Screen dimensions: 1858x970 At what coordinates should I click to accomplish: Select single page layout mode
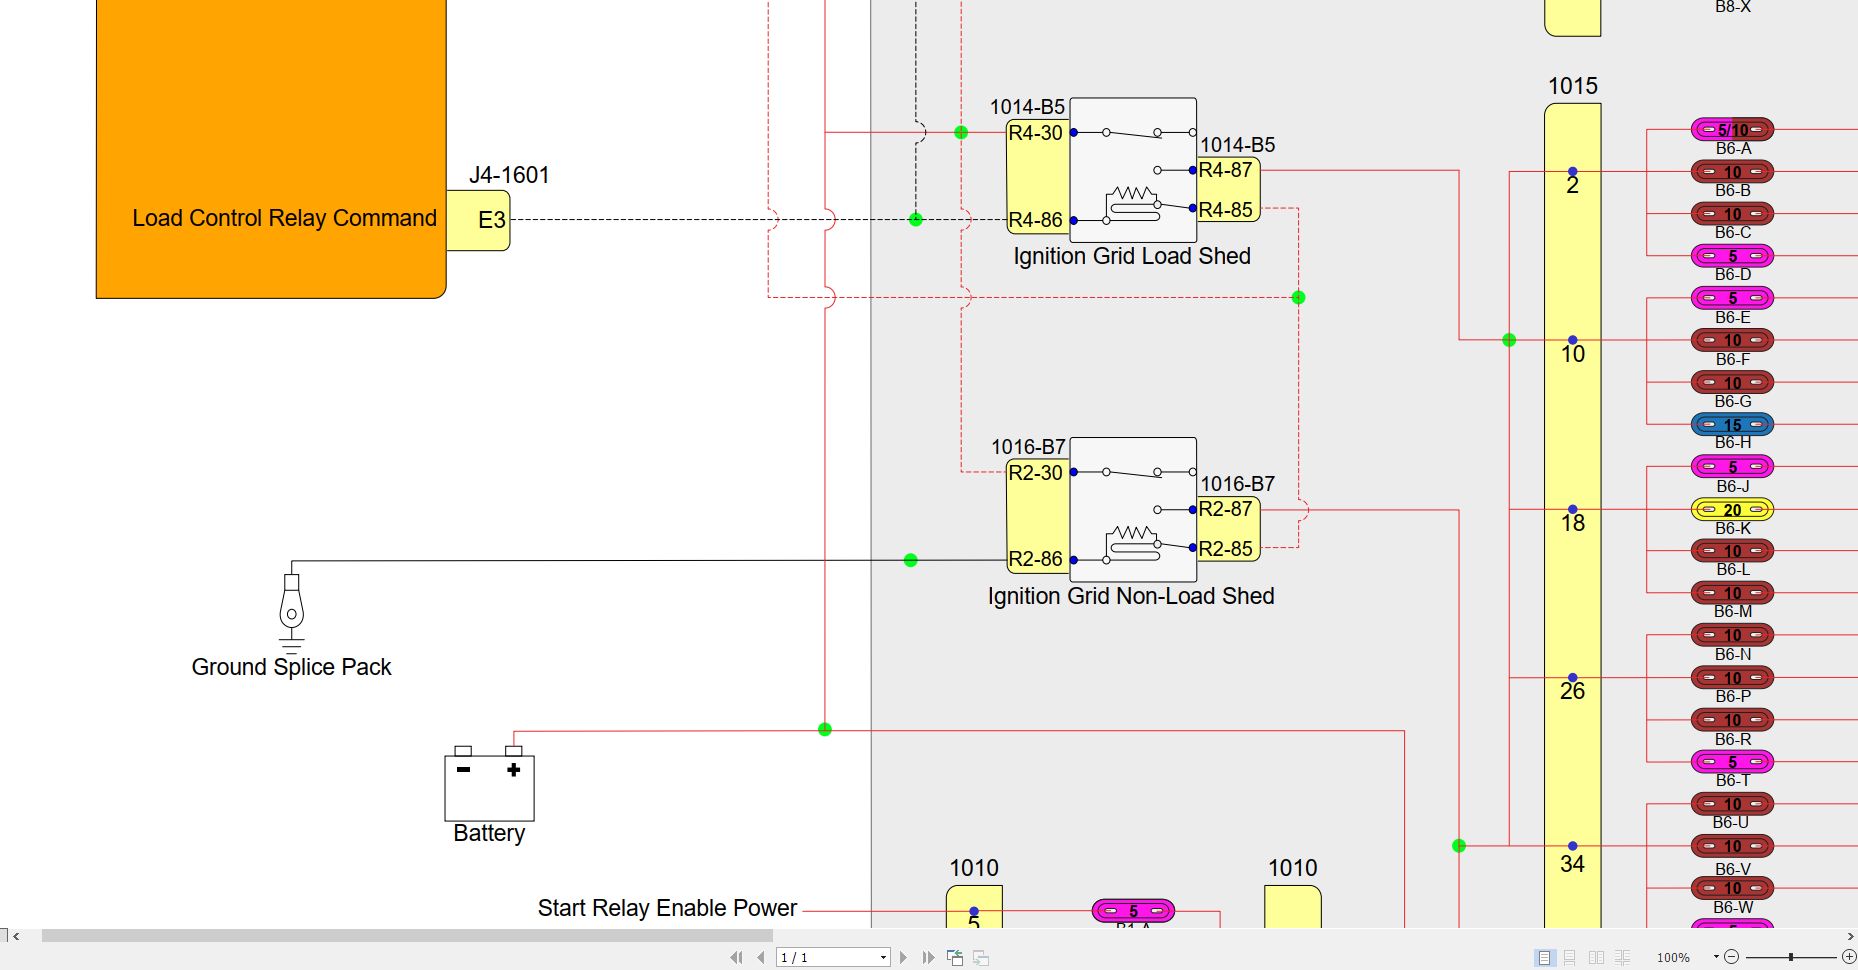click(x=1544, y=958)
